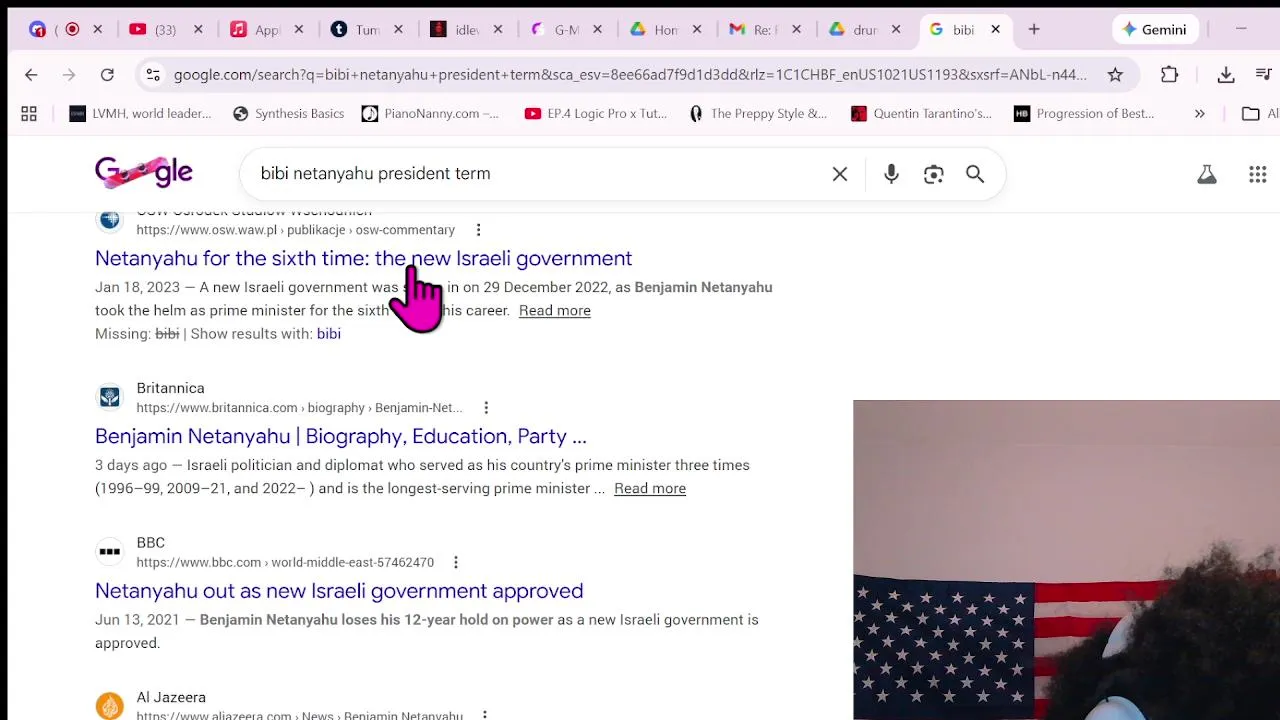Open the apps grid in bookmarks bar

click(29, 114)
